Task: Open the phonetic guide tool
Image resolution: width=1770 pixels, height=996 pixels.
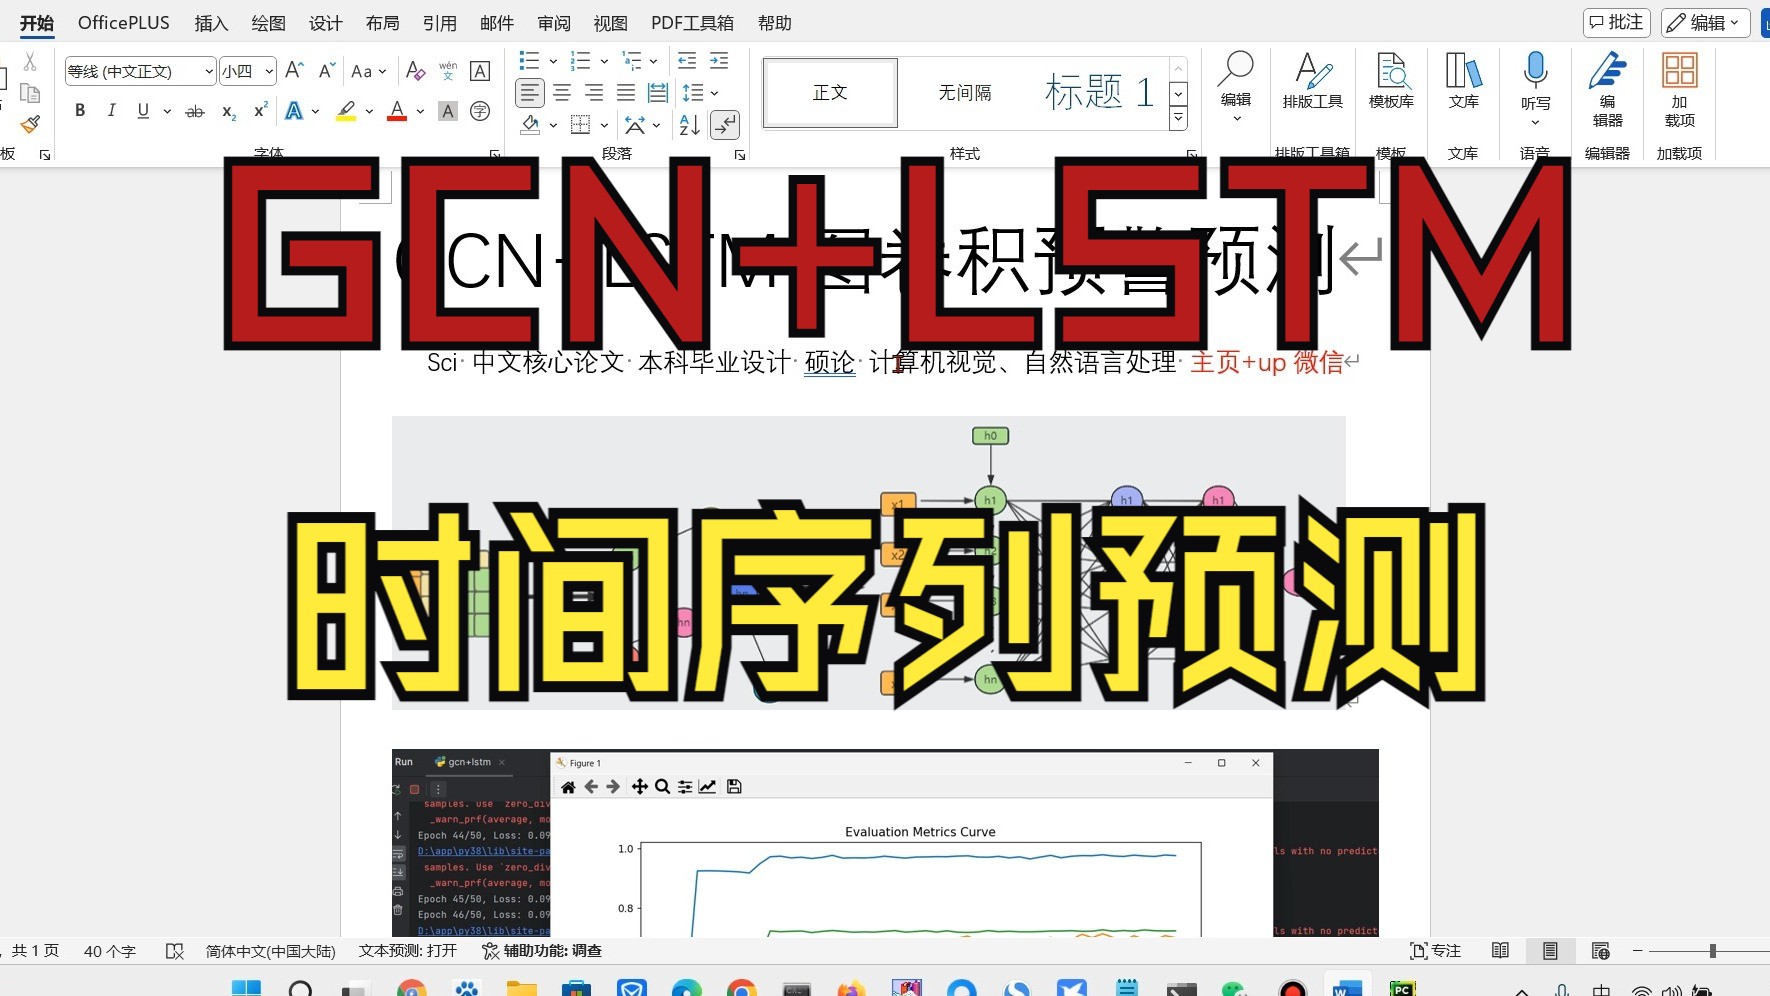Action: tap(448, 70)
